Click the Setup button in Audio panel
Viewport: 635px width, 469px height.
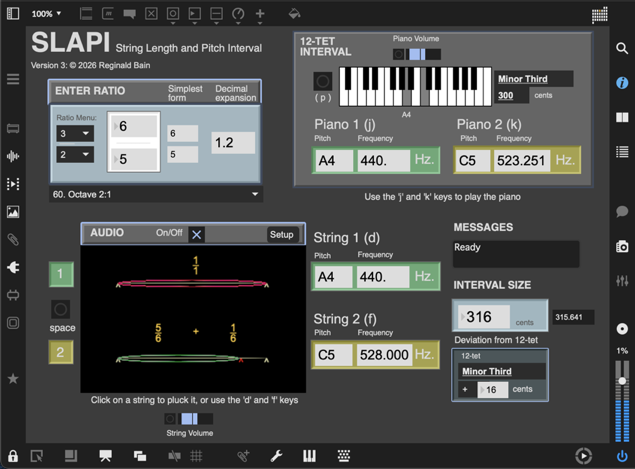pos(281,234)
